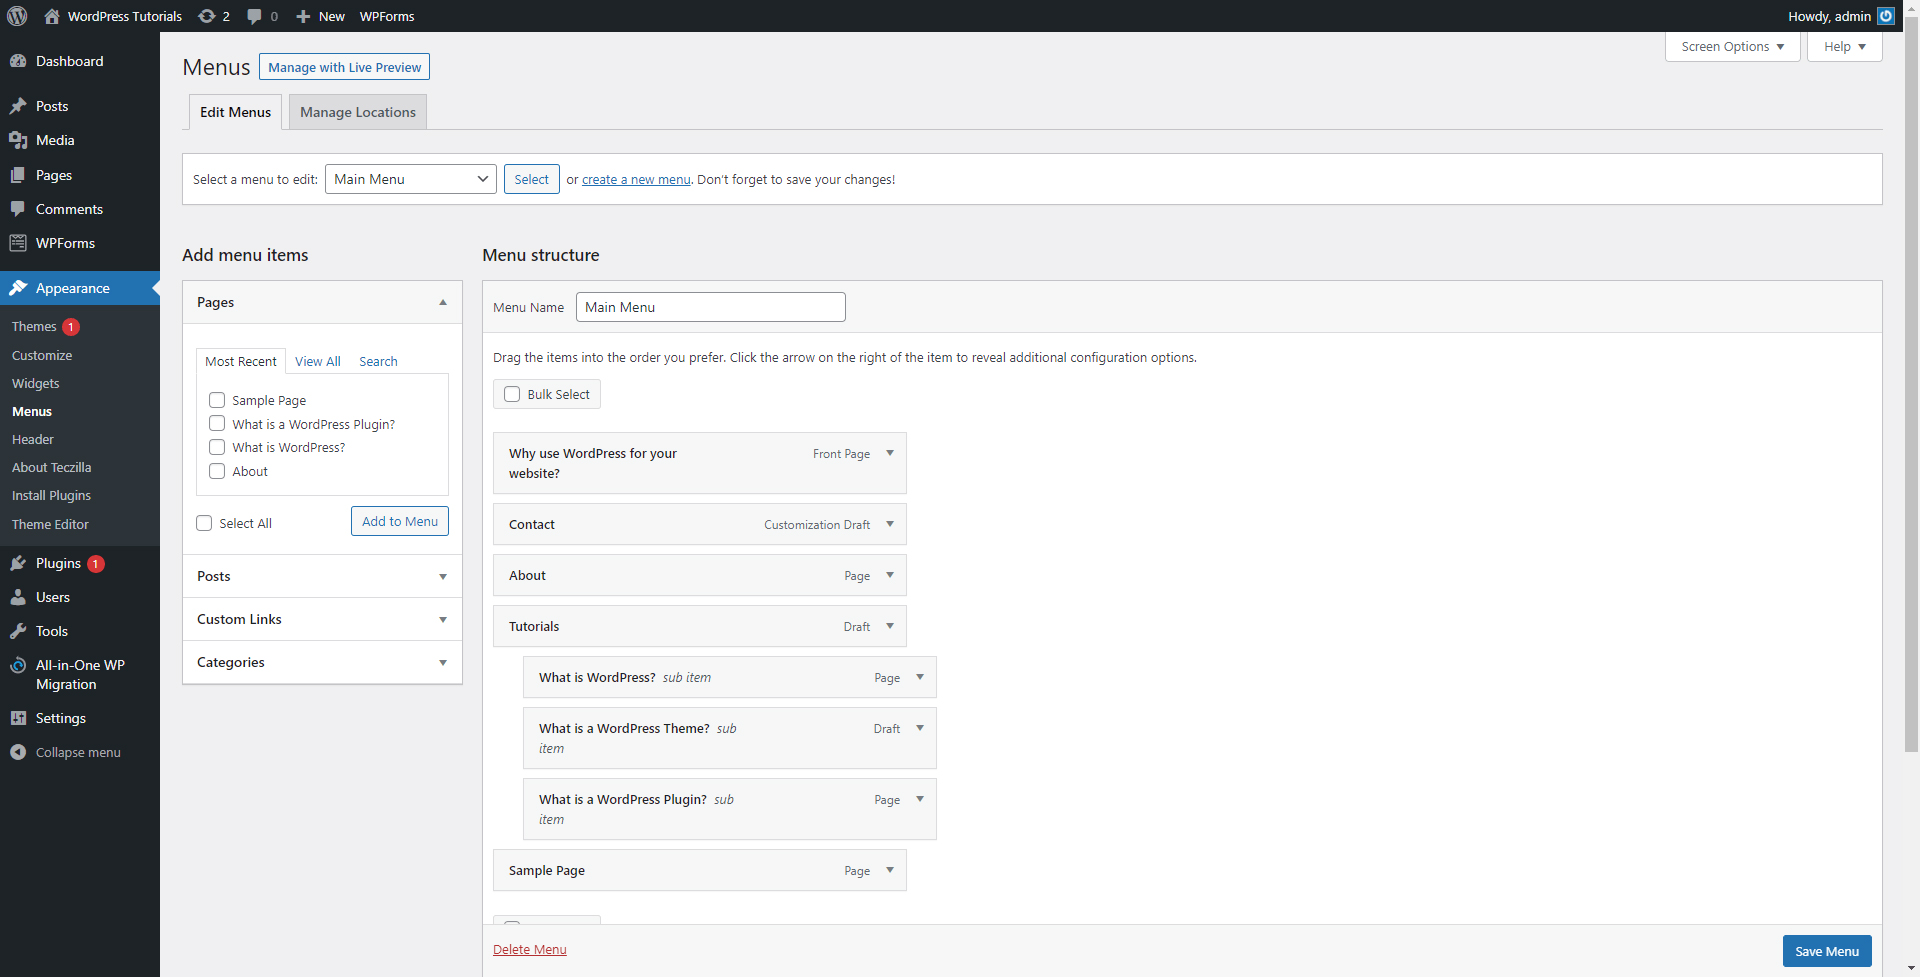Open the Install Plugins submenu item
Viewport: 1920px width, 977px height.
pyautogui.click(x=51, y=495)
